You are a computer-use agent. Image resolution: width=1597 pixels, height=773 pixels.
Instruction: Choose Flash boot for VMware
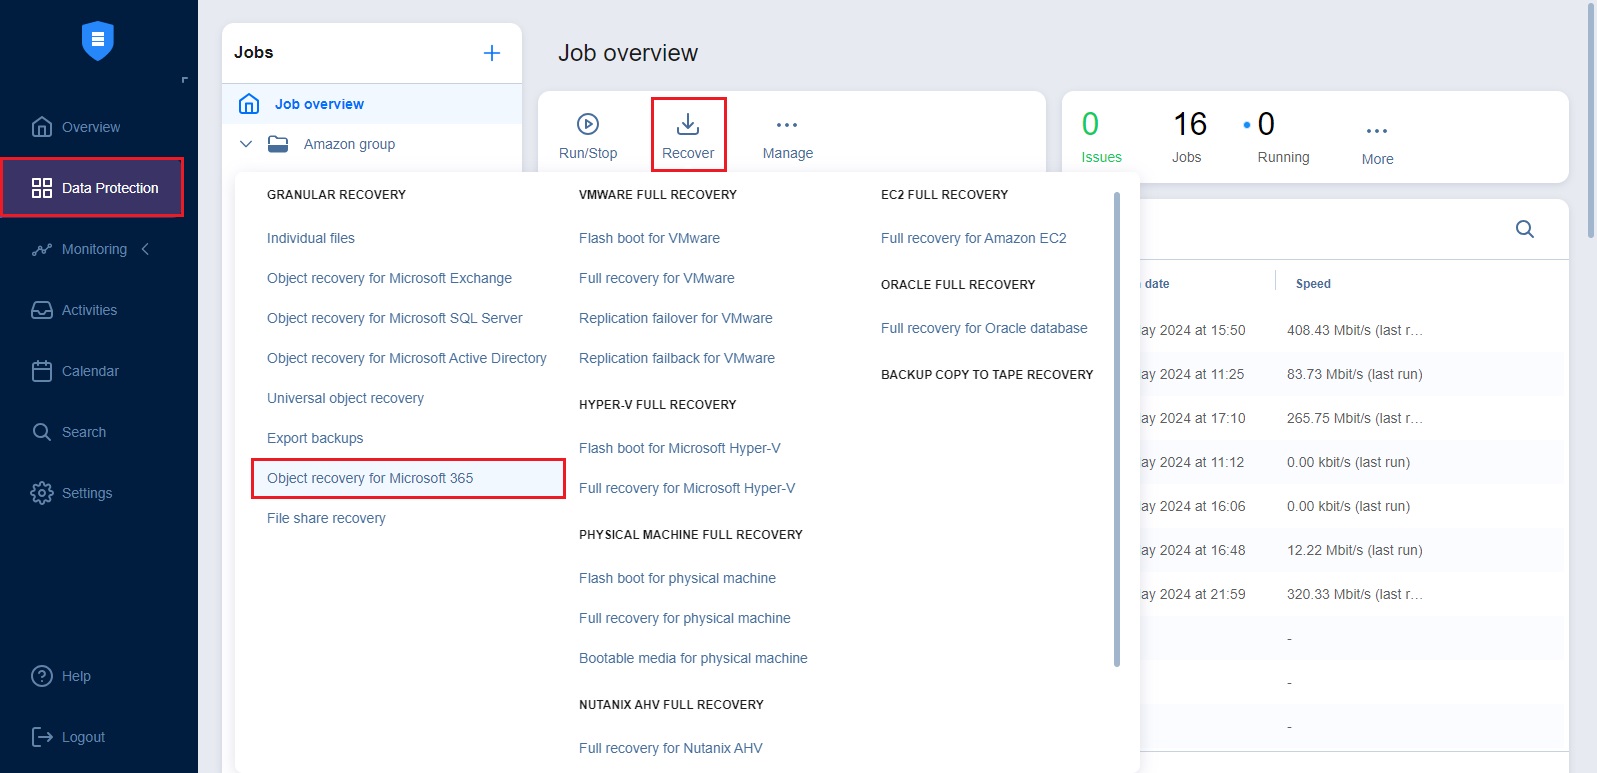[649, 238]
